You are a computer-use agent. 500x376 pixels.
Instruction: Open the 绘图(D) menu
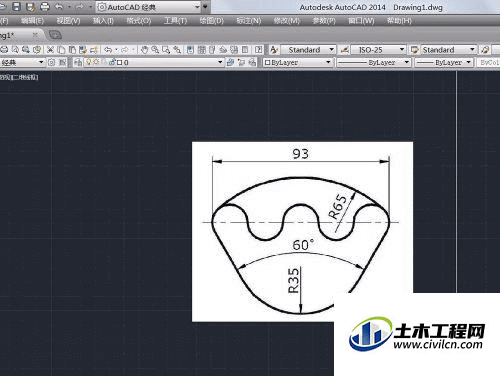click(212, 21)
